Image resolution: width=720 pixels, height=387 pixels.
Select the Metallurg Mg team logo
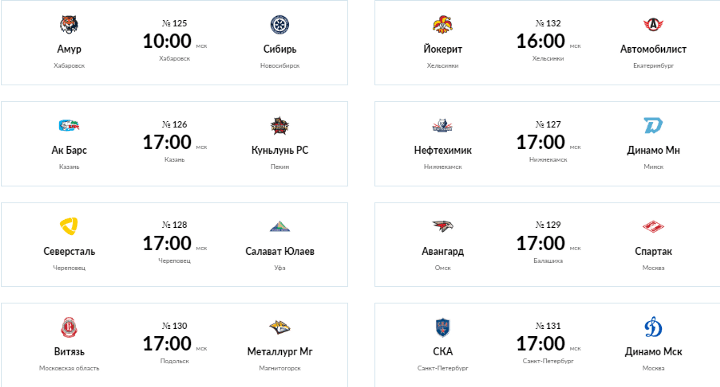(279, 327)
